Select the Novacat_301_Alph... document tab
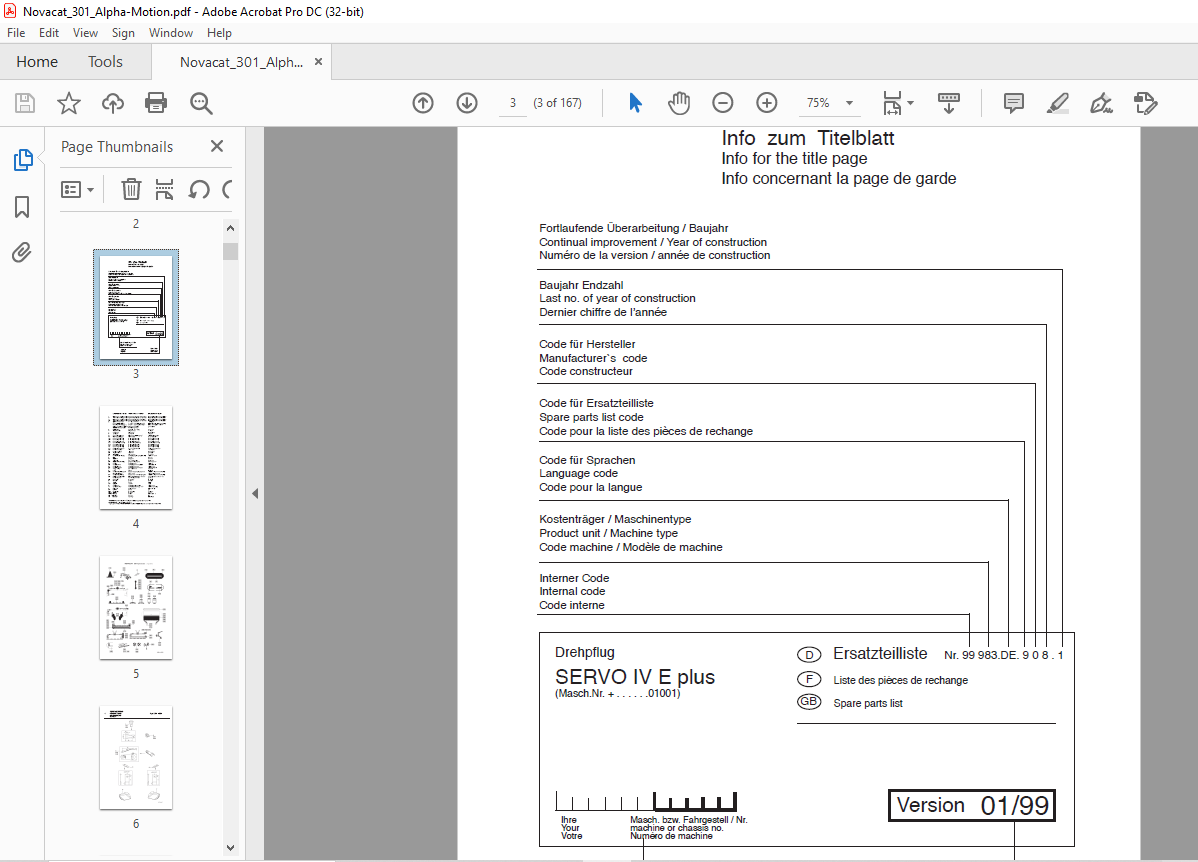This screenshot has width=1198, height=862. click(241, 62)
